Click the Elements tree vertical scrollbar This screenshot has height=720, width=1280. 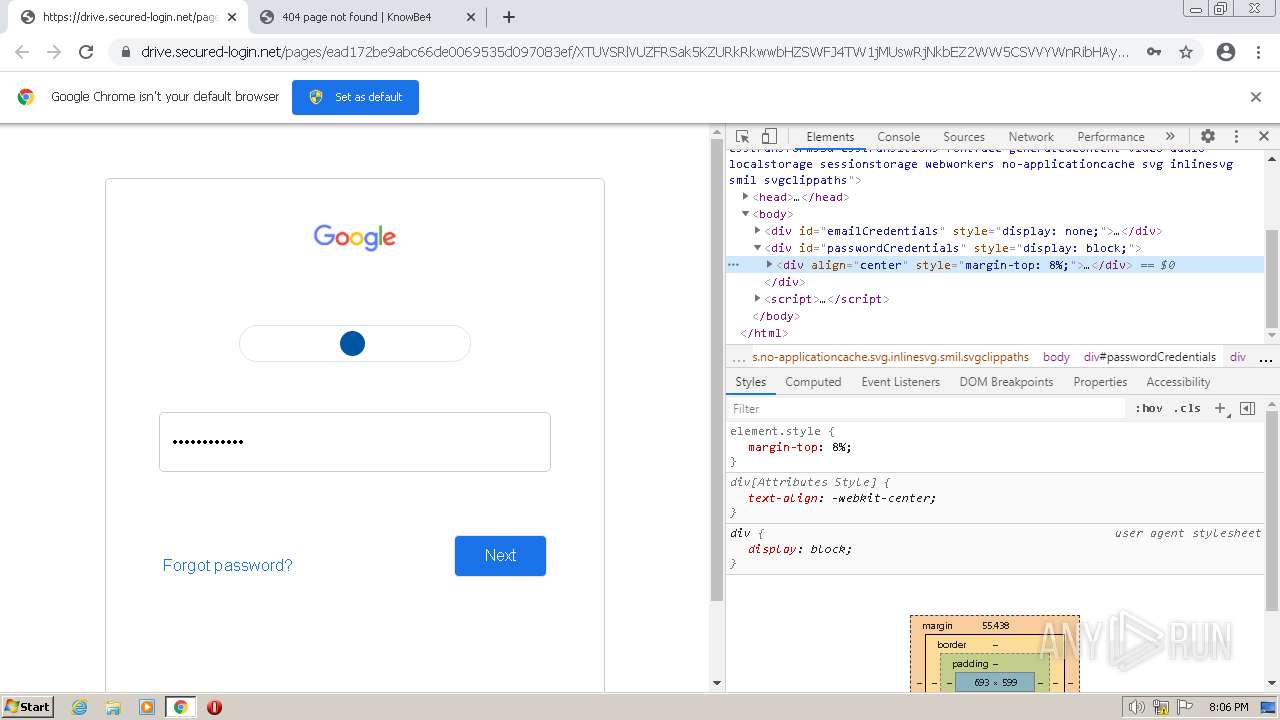click(x=1272, y=280)
